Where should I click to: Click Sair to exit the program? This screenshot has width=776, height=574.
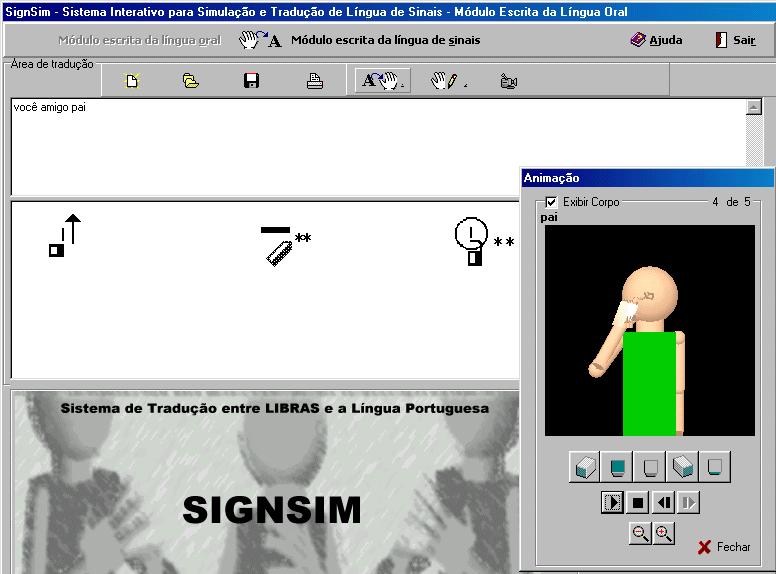point(735,40)
